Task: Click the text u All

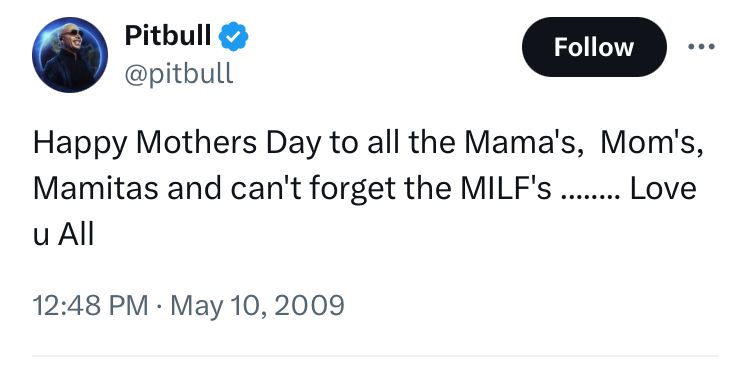Action: click(x=63, y=234)
